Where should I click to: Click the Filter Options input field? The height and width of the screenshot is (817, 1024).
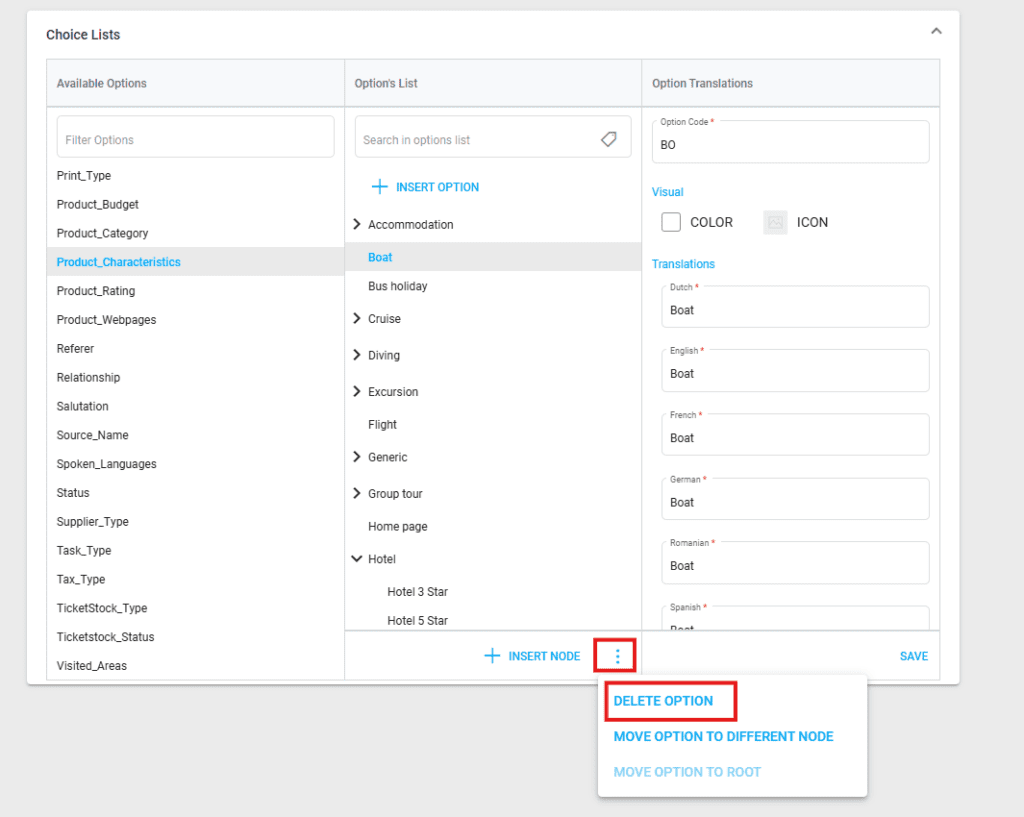click(195, 140)
